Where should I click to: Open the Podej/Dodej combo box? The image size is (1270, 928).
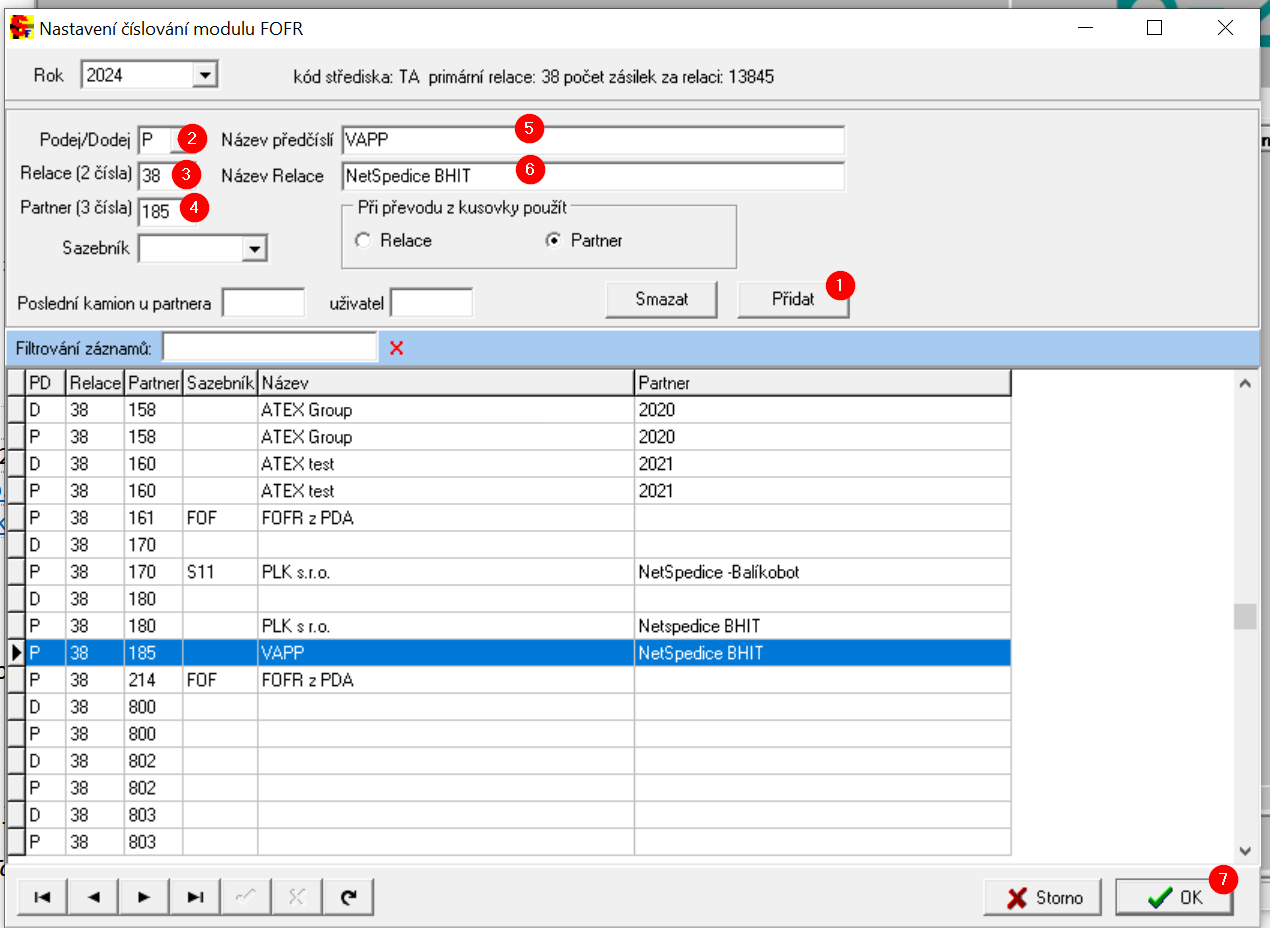(160, 138)
